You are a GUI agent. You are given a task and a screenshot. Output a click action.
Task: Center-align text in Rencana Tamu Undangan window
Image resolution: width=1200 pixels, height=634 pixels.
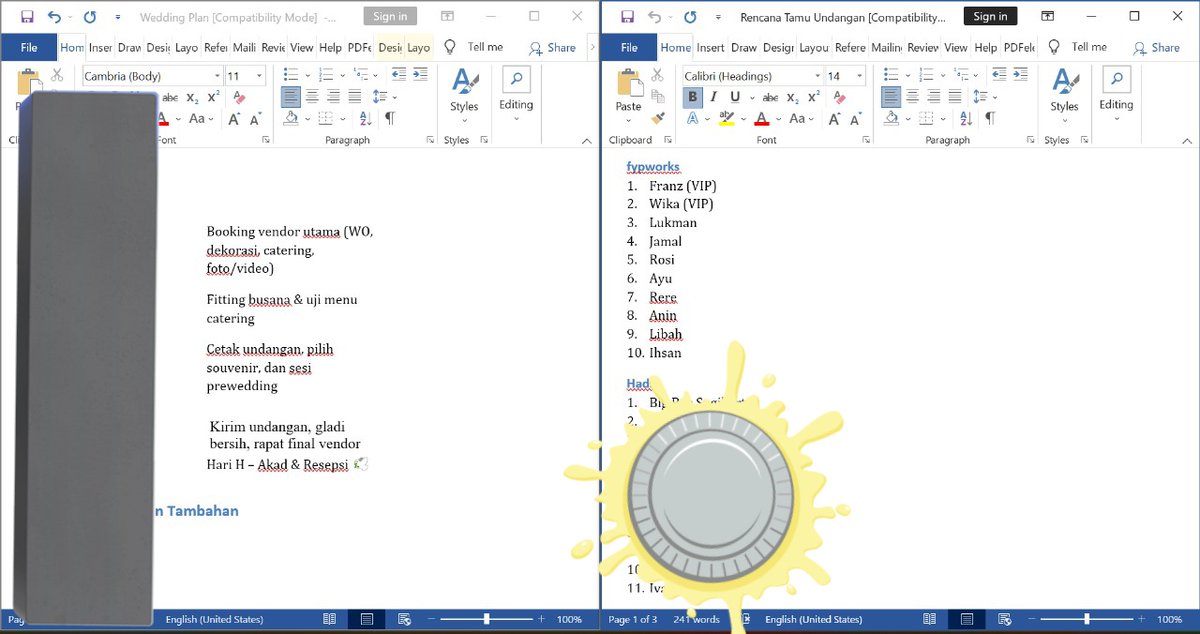click(912, 97)
